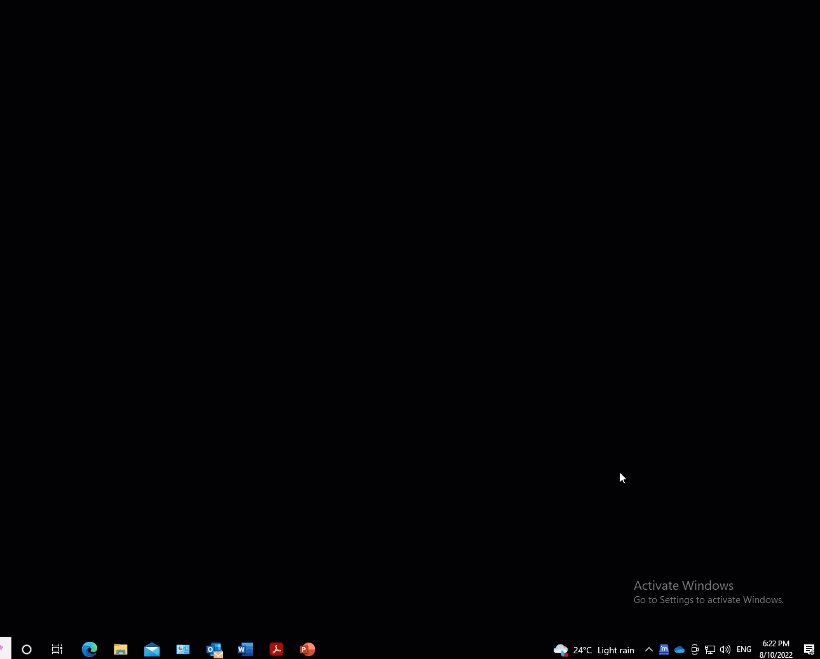Open Task View on the taskbar

pyautogui.click(x=57, y=649)
